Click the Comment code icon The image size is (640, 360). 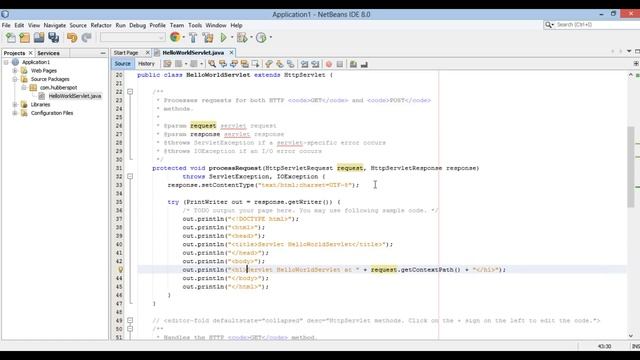353,64
